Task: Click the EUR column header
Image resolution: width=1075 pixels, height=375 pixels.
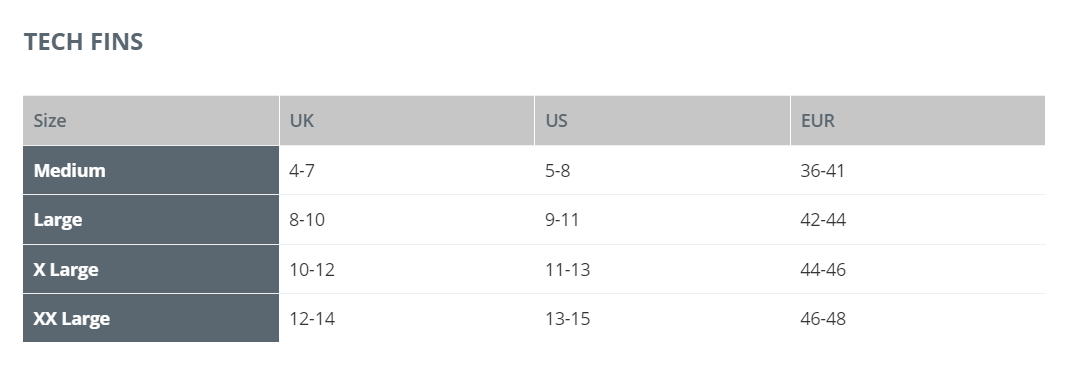Action: (918, 121)
